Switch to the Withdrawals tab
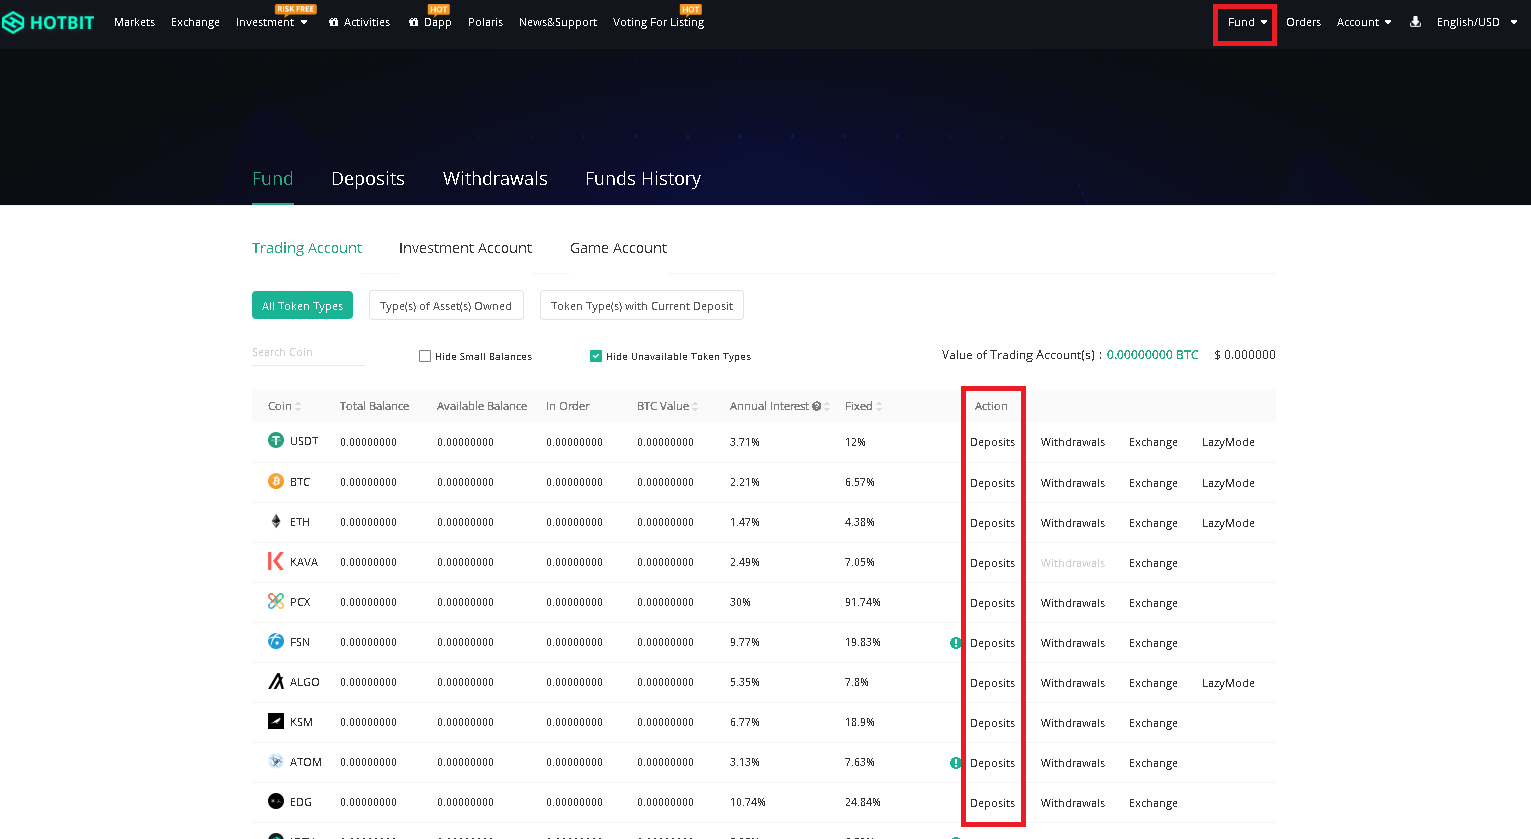 click(495, 179)
